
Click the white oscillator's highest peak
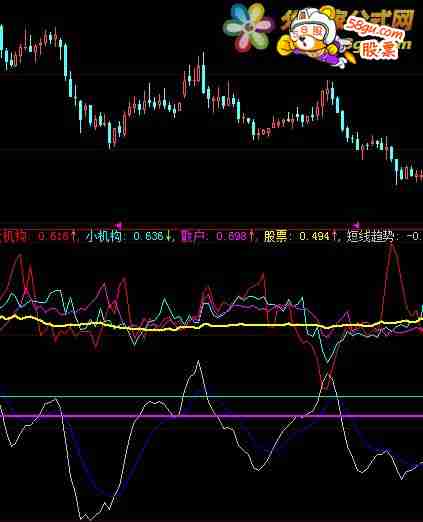199,361
